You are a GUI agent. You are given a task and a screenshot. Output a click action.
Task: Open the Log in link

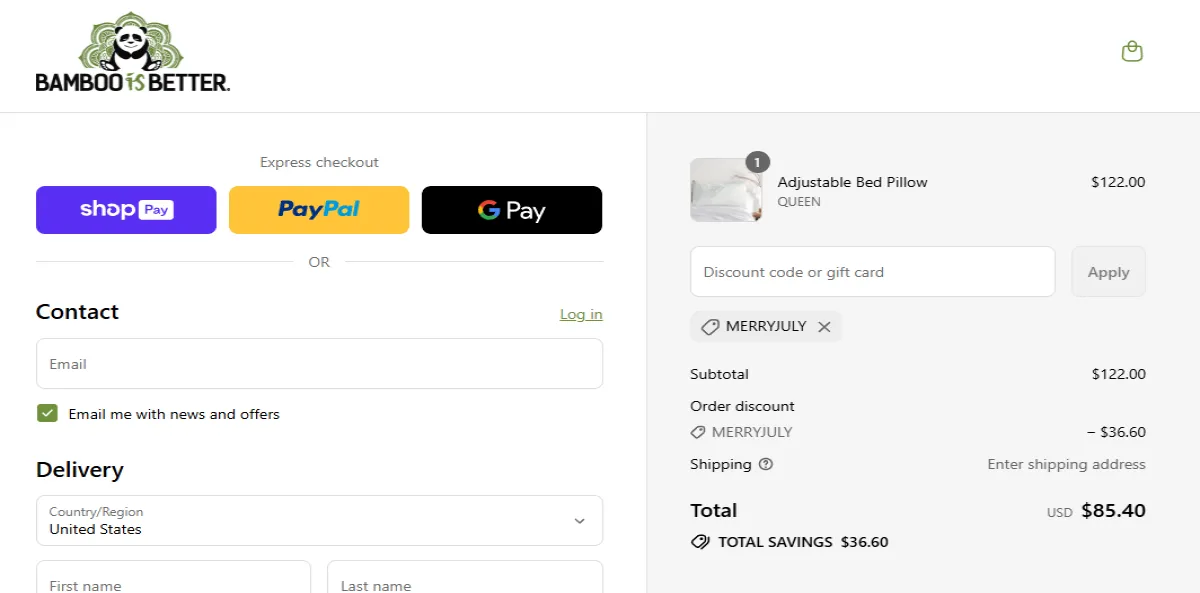(x=581, y=314)
